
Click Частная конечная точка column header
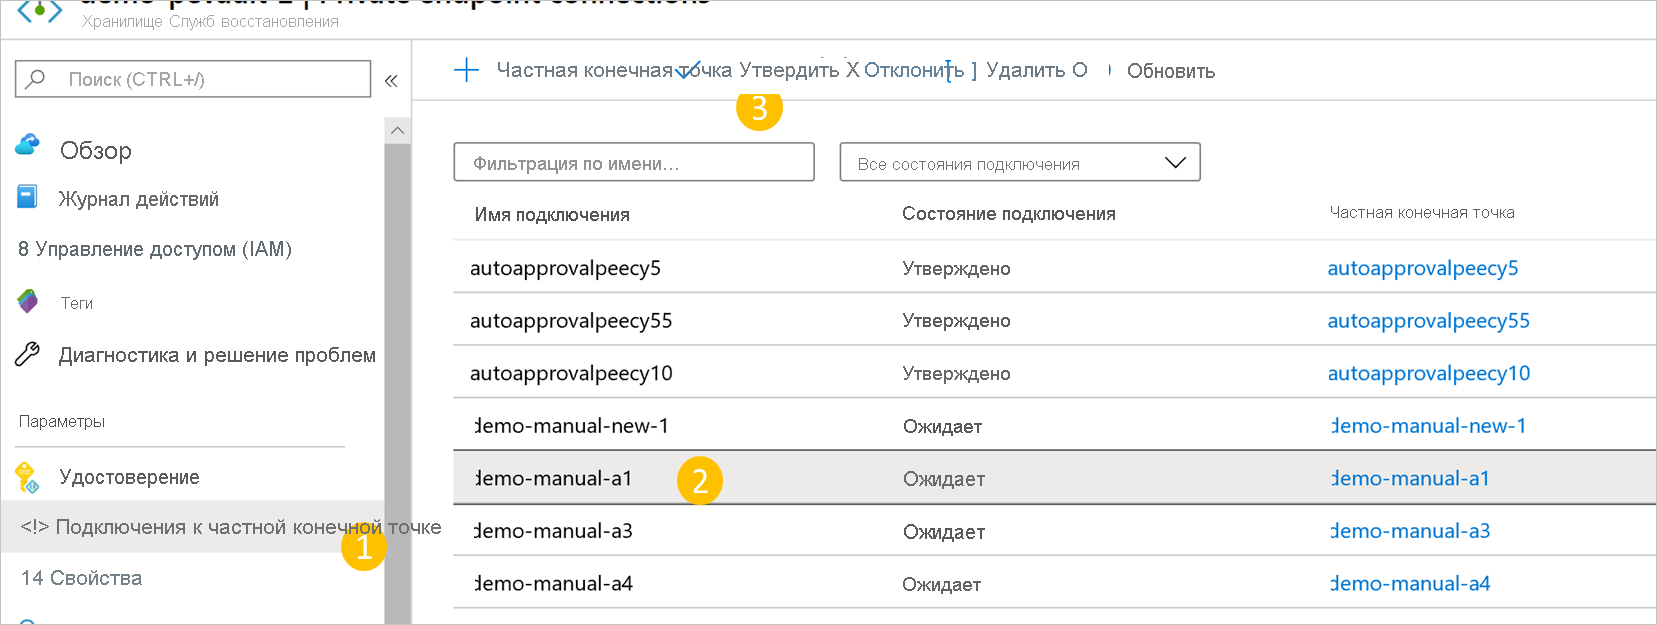tap(1422, 212)
